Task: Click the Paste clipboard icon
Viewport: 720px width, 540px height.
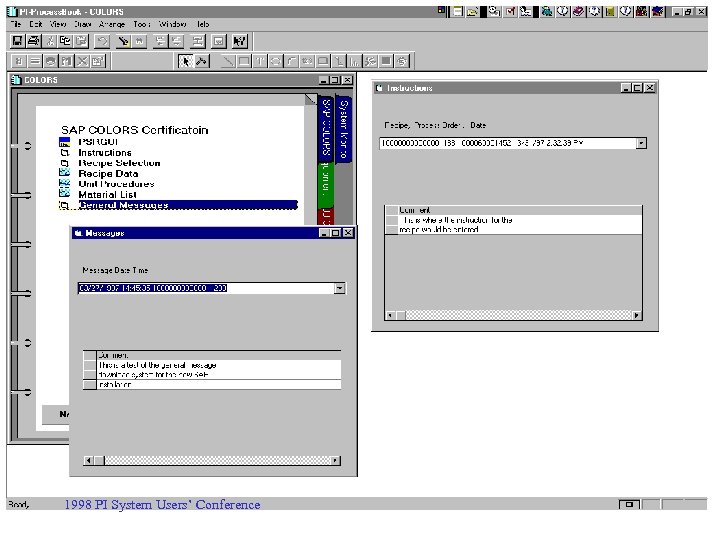Action: (x=81, y=41)
